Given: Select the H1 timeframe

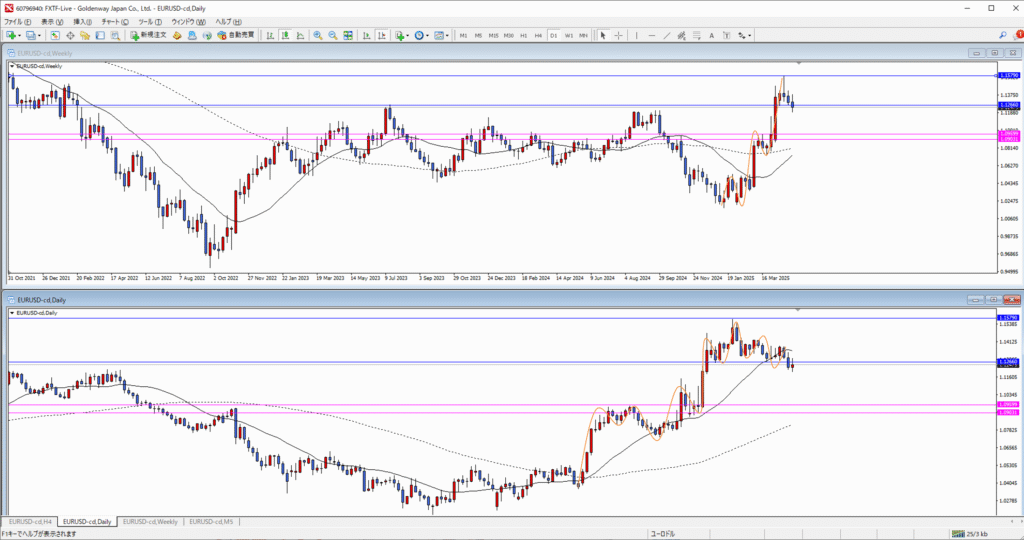Looking at the screenshot, I should (x=524, y=35).
